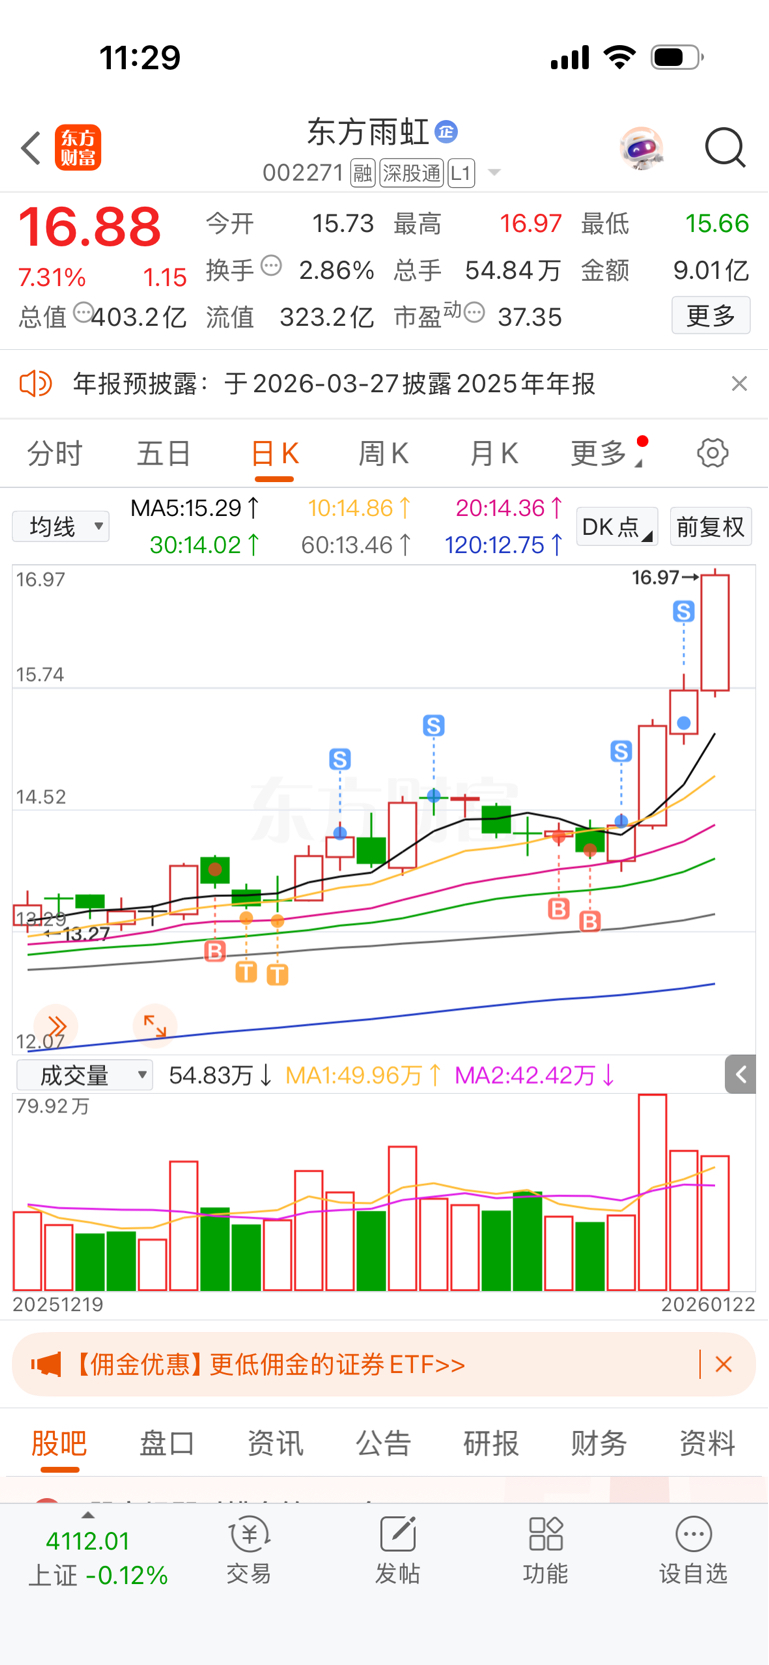Tap the stock code 002271

pyautogui.click(x=303, y=173)
